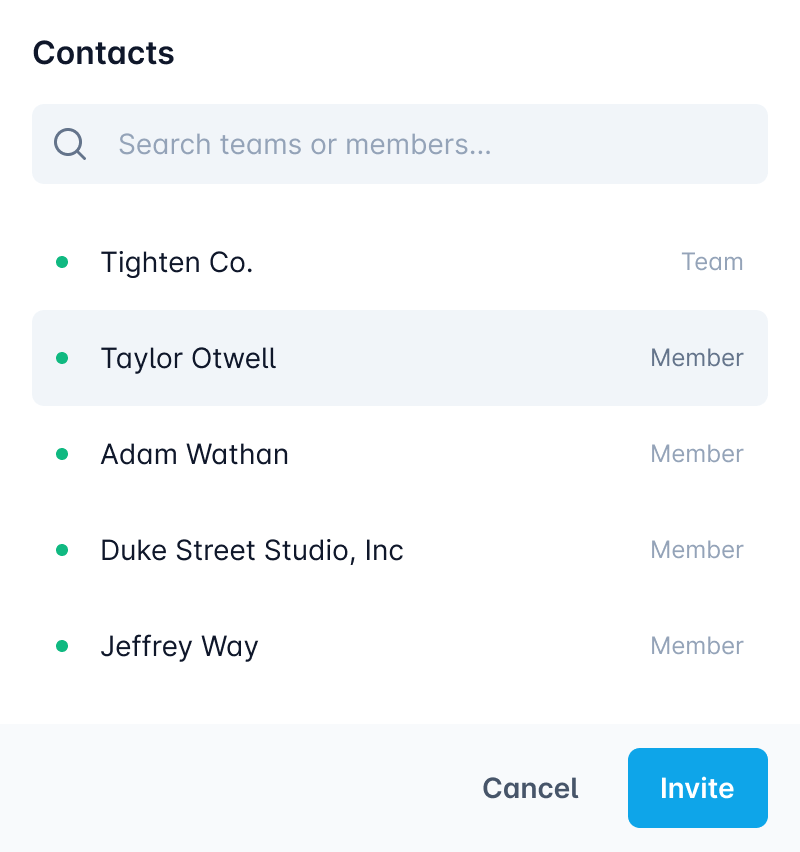This screenshot has height=852, width=800.
Task: Click the Member label for Jeffrey Way
Action: tap(697, 646)
